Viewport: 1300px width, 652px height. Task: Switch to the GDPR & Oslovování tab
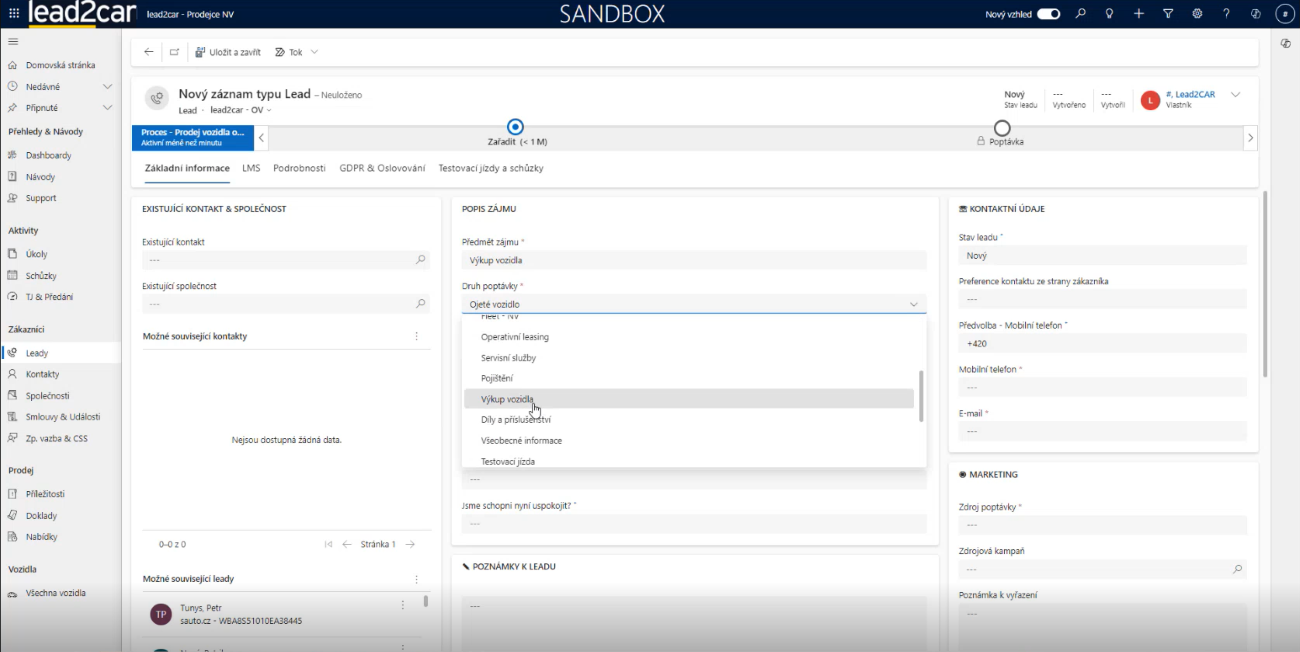(382, 168)
